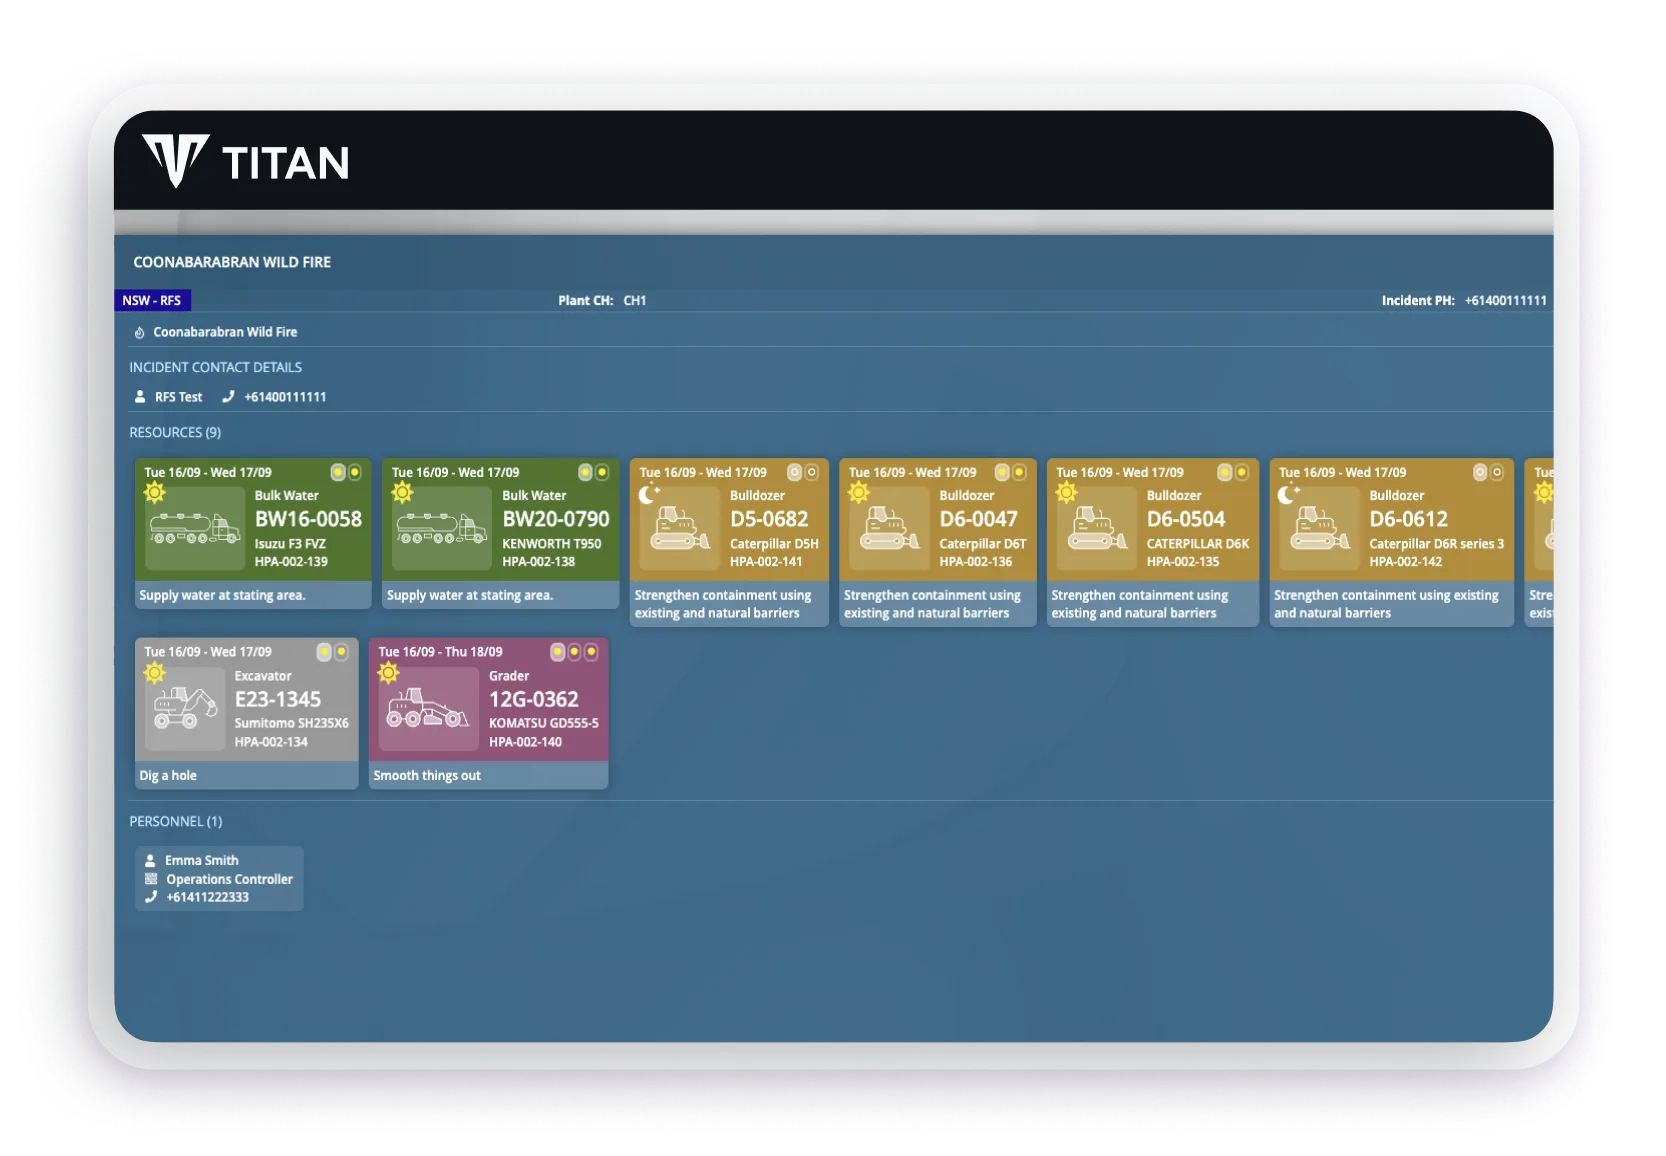Screen dimensions: 1666x1156
Task: Toggle the middle status indicator on 12G-0362
Action: (x=575, y=651)
